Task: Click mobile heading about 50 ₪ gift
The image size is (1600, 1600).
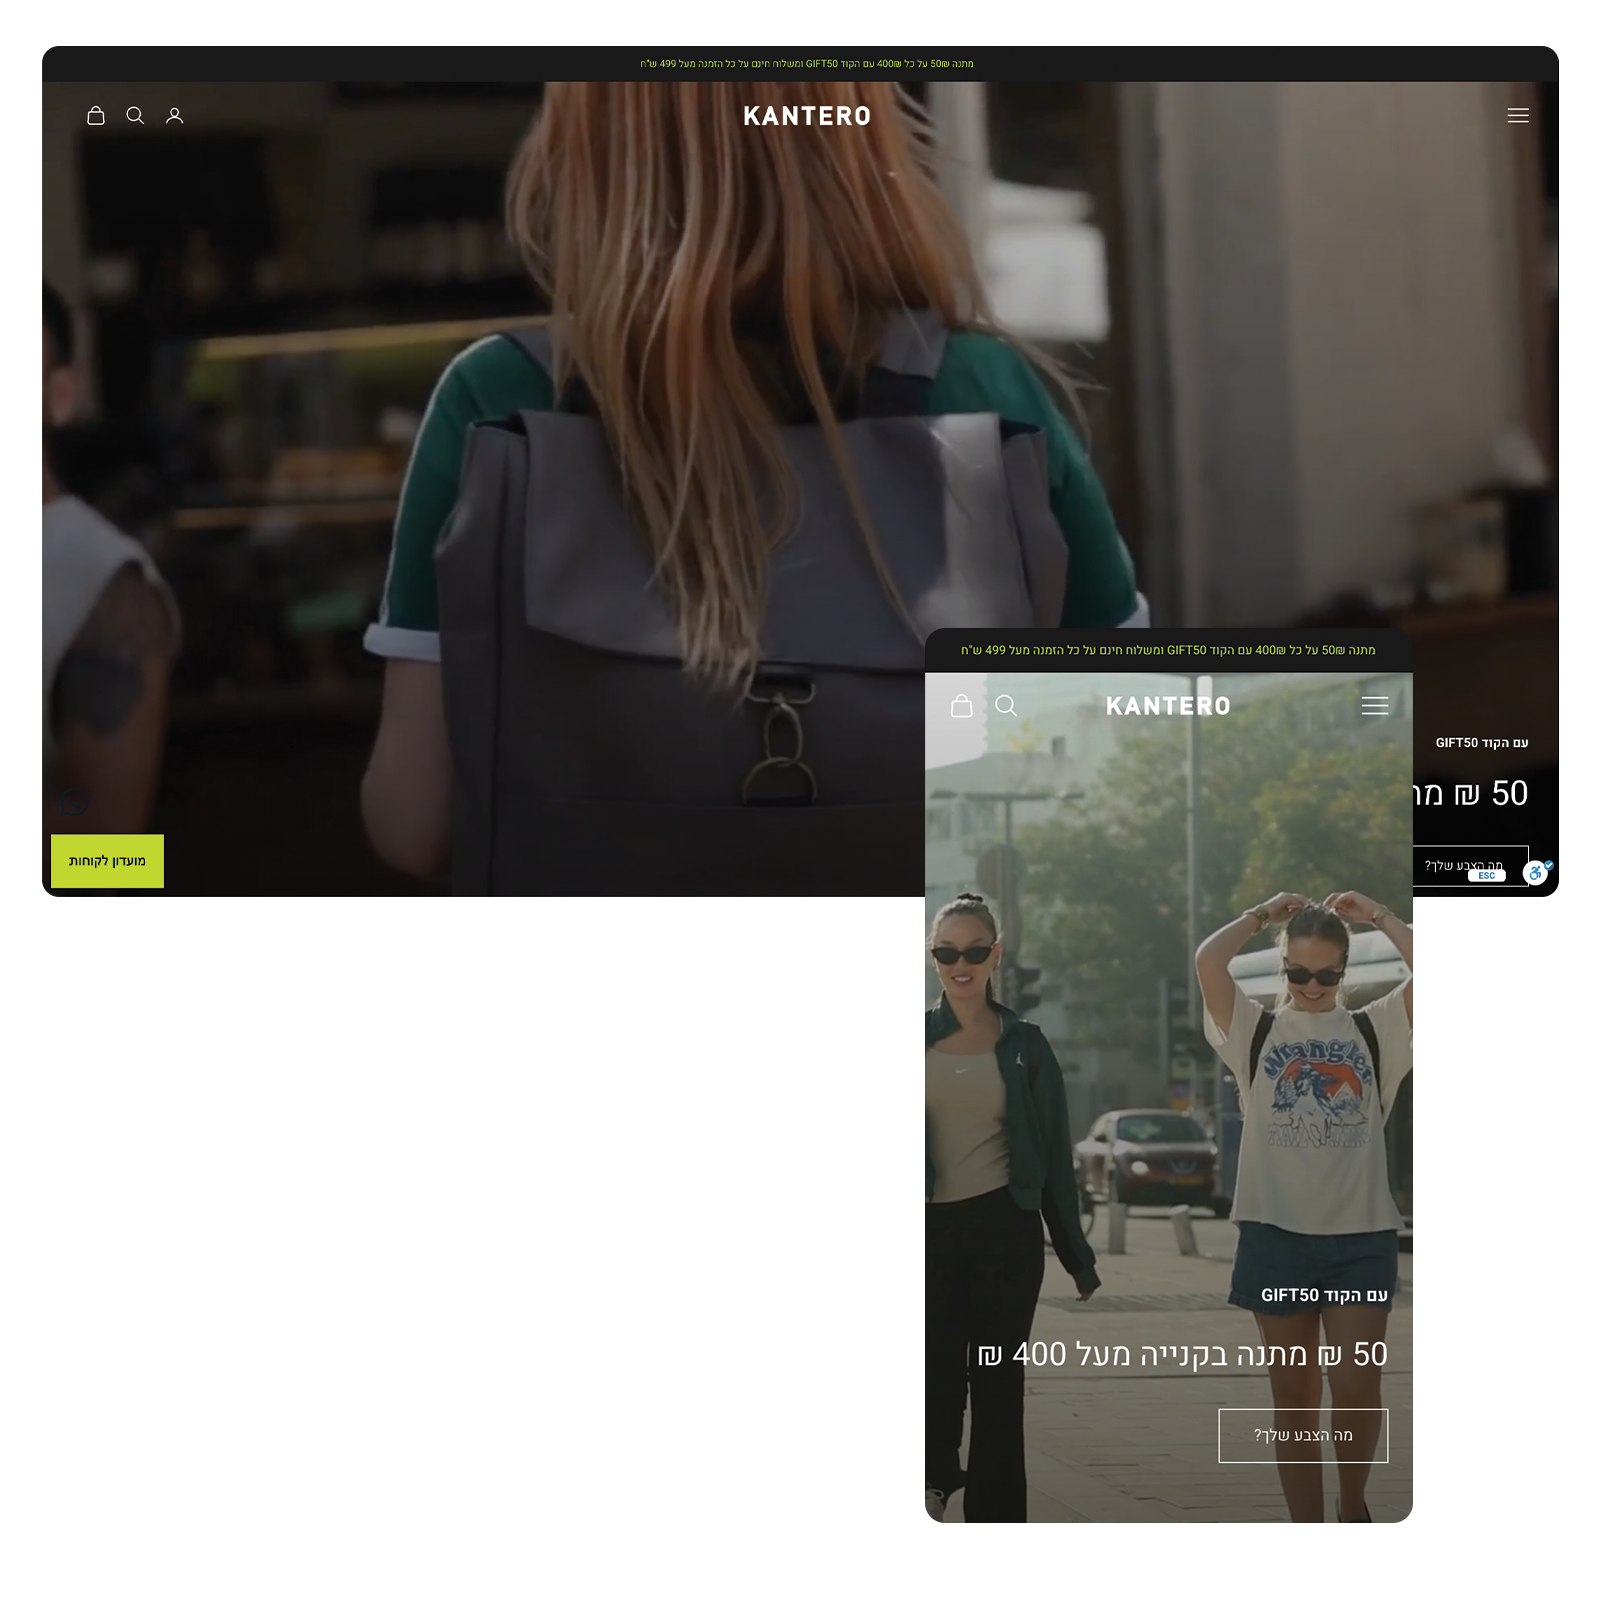Action: (1182, 1354)
